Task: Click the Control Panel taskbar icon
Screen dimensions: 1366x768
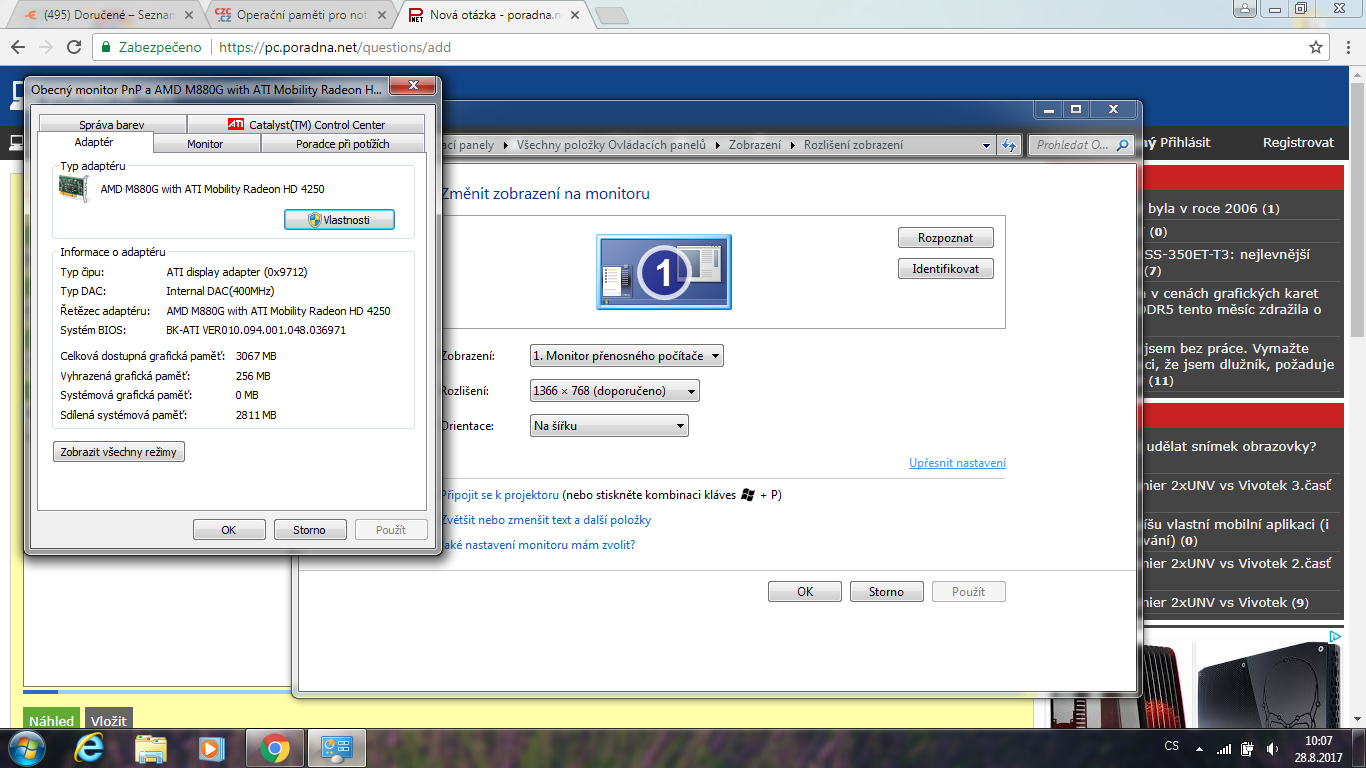Action: coord(335,748)
